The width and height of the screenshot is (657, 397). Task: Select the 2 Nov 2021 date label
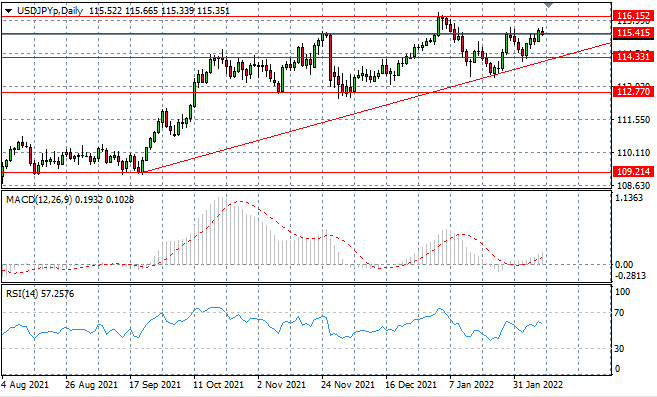[x=281, y=384]
